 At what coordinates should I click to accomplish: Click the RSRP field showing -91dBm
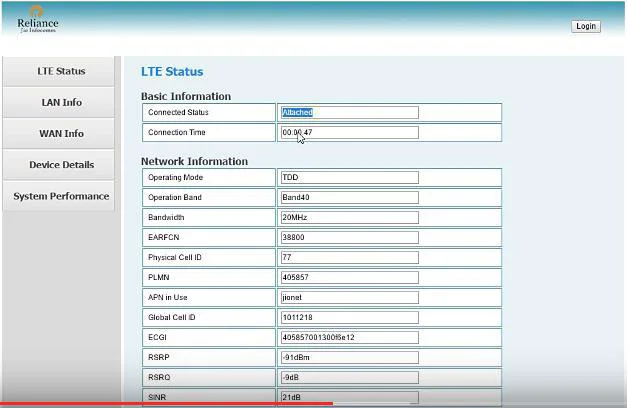pyautogui.click(x=349, y=357)
